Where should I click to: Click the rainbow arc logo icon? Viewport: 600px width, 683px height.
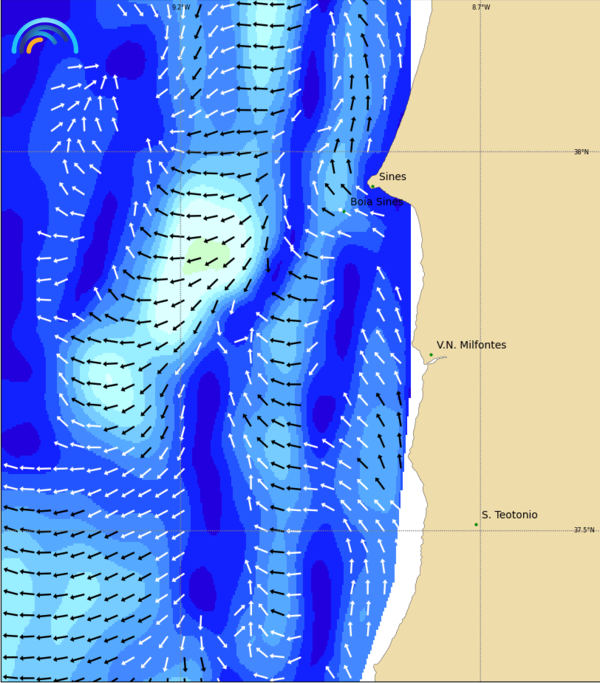[x=43, y=37]
